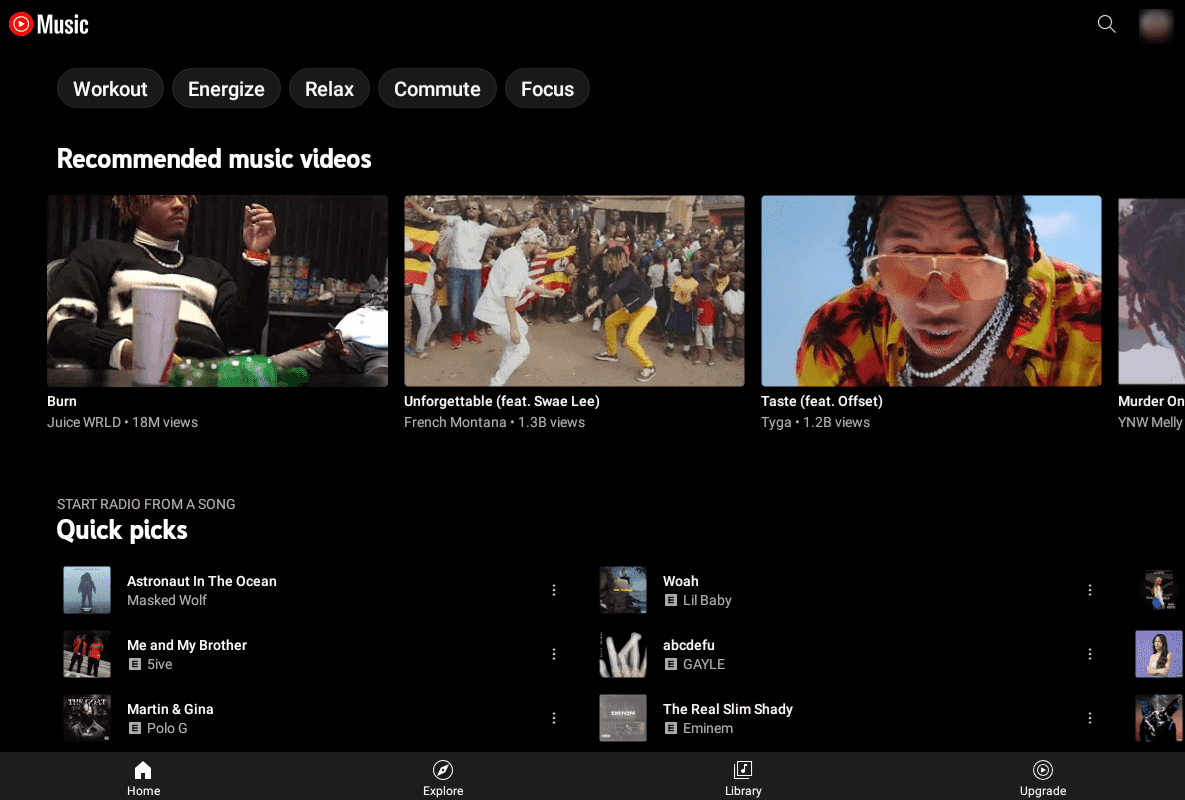Switch to the Explore tab
Viewport: 1185px width, 800px height.
443,778
